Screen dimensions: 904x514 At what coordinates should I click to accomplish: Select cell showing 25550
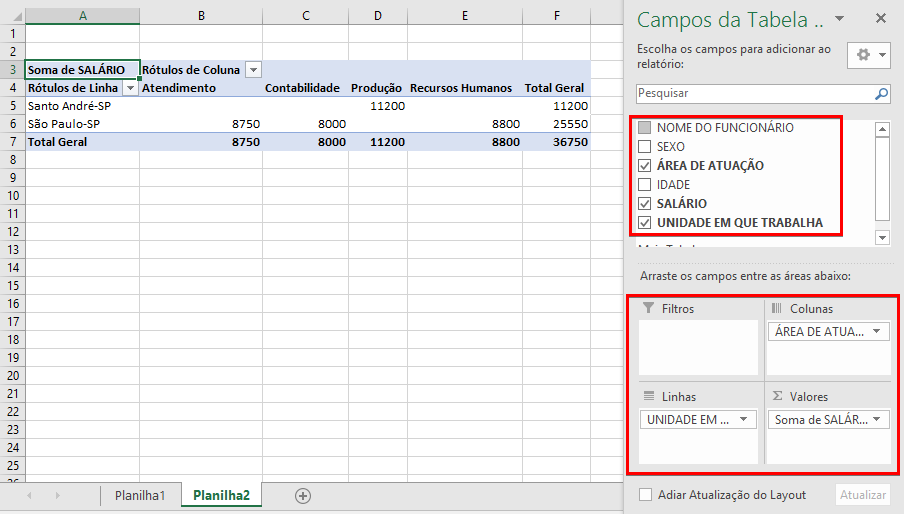556,124
